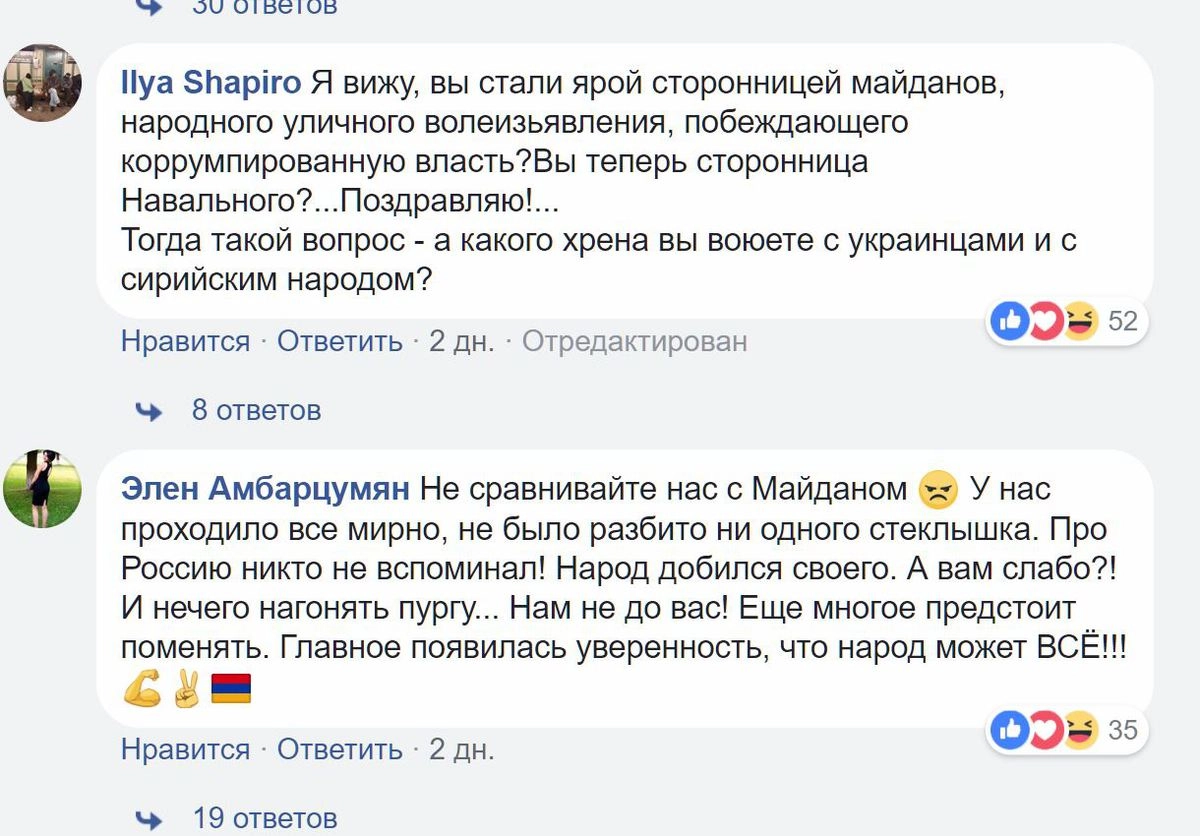
Task: Expand the "8 ответов" reply thread
Action: coord(256,410)
